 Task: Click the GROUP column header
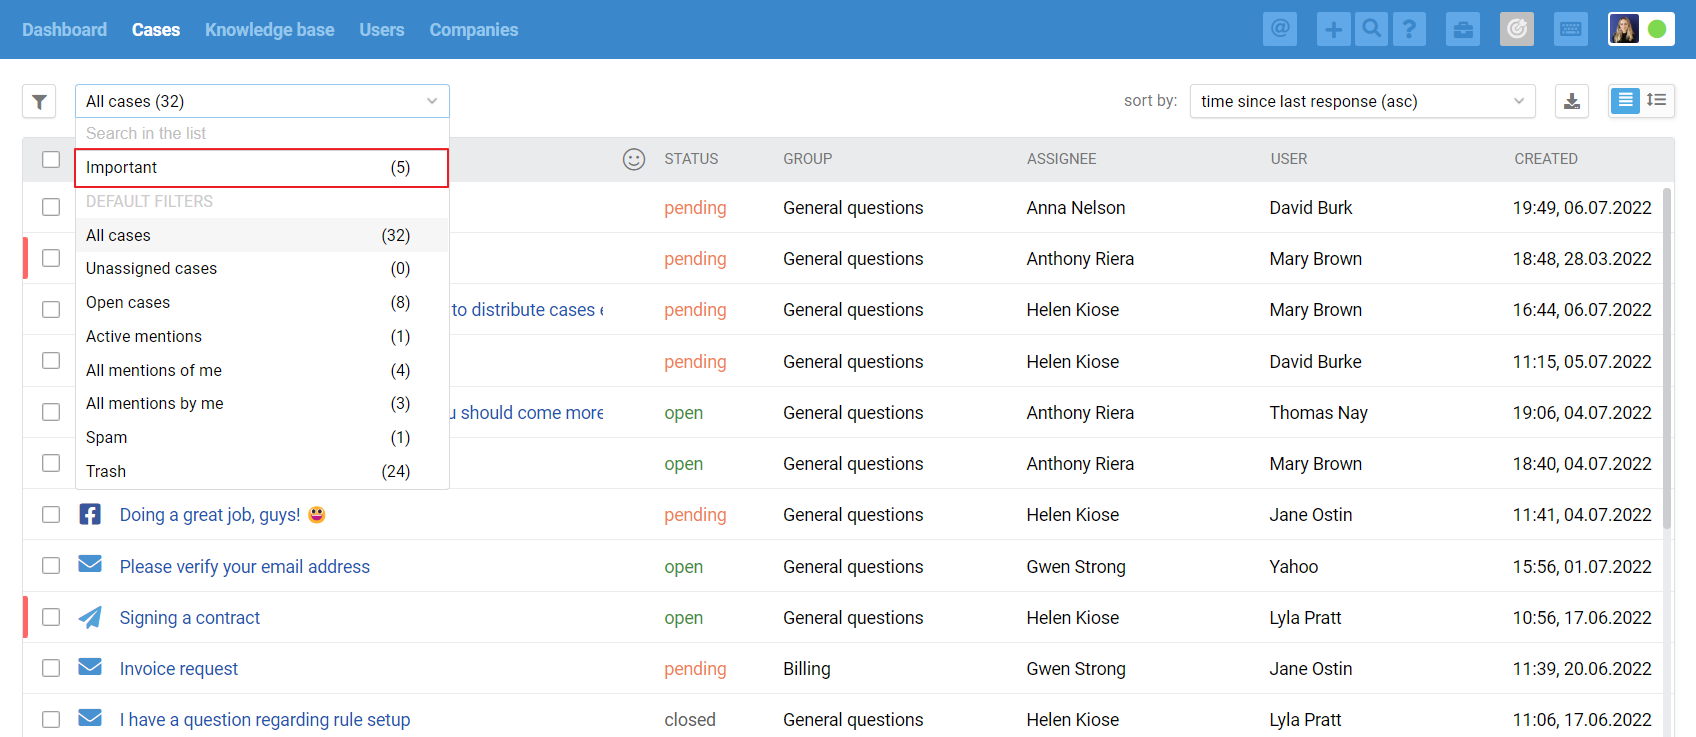[807, 159]
